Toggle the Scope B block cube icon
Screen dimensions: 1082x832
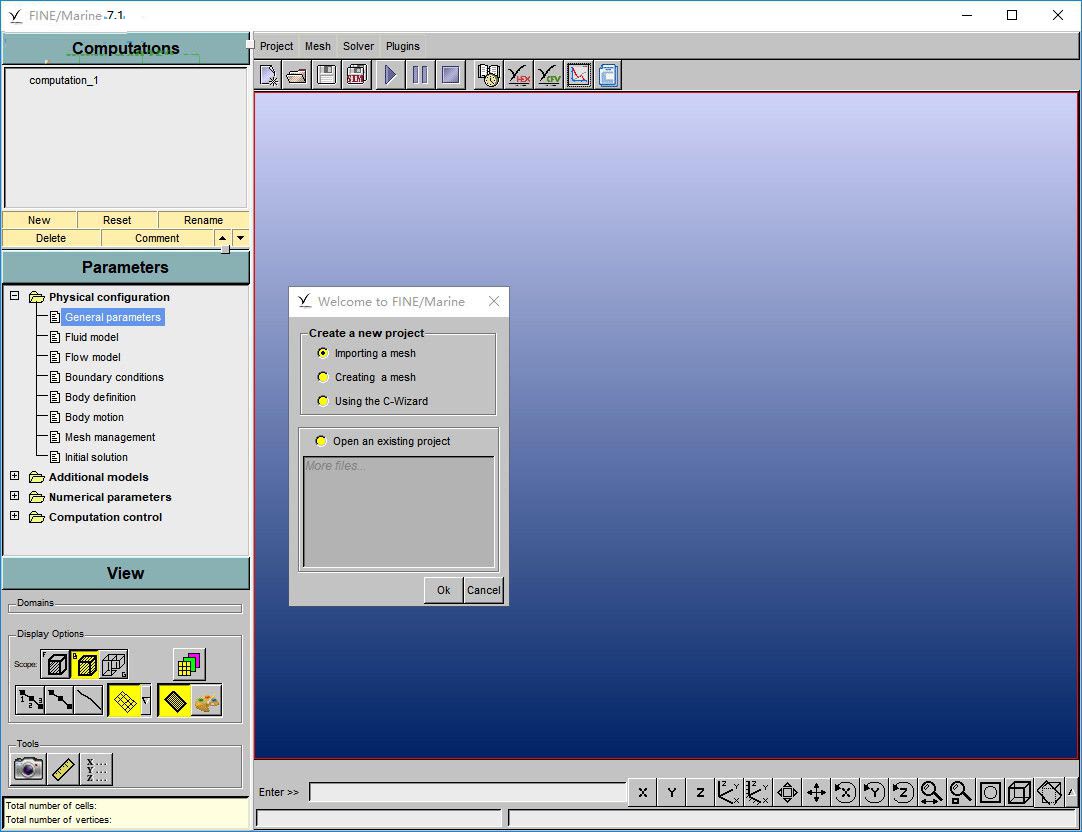pyautogui.click(x=85, y=664)
